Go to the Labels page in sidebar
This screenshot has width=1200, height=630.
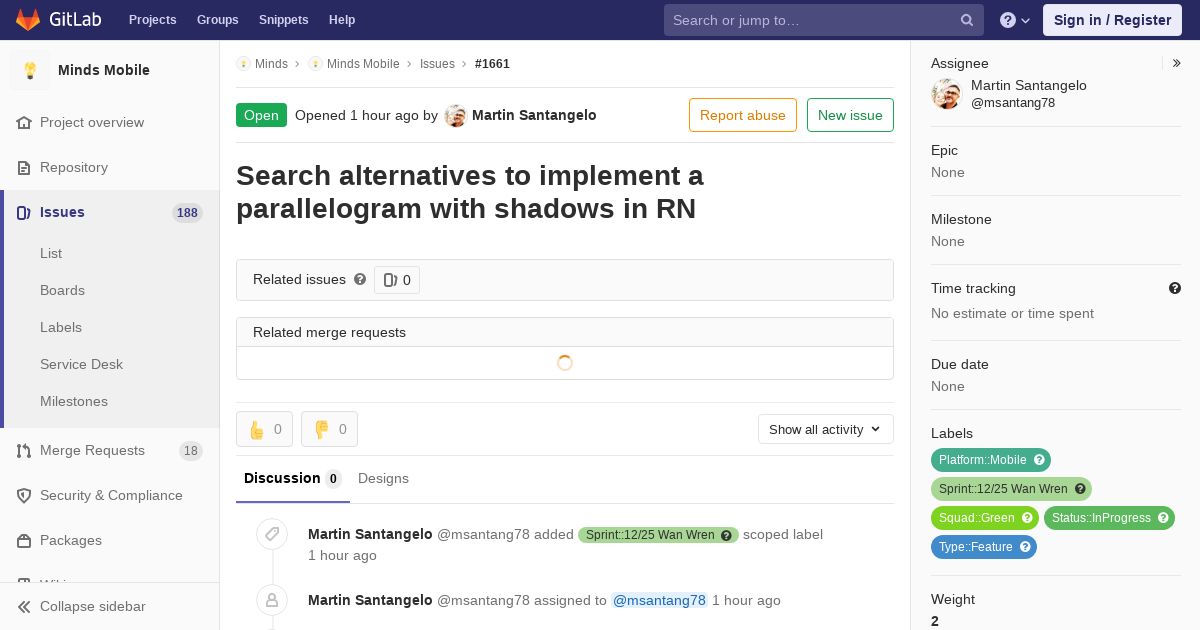click(x=61, y=327)
